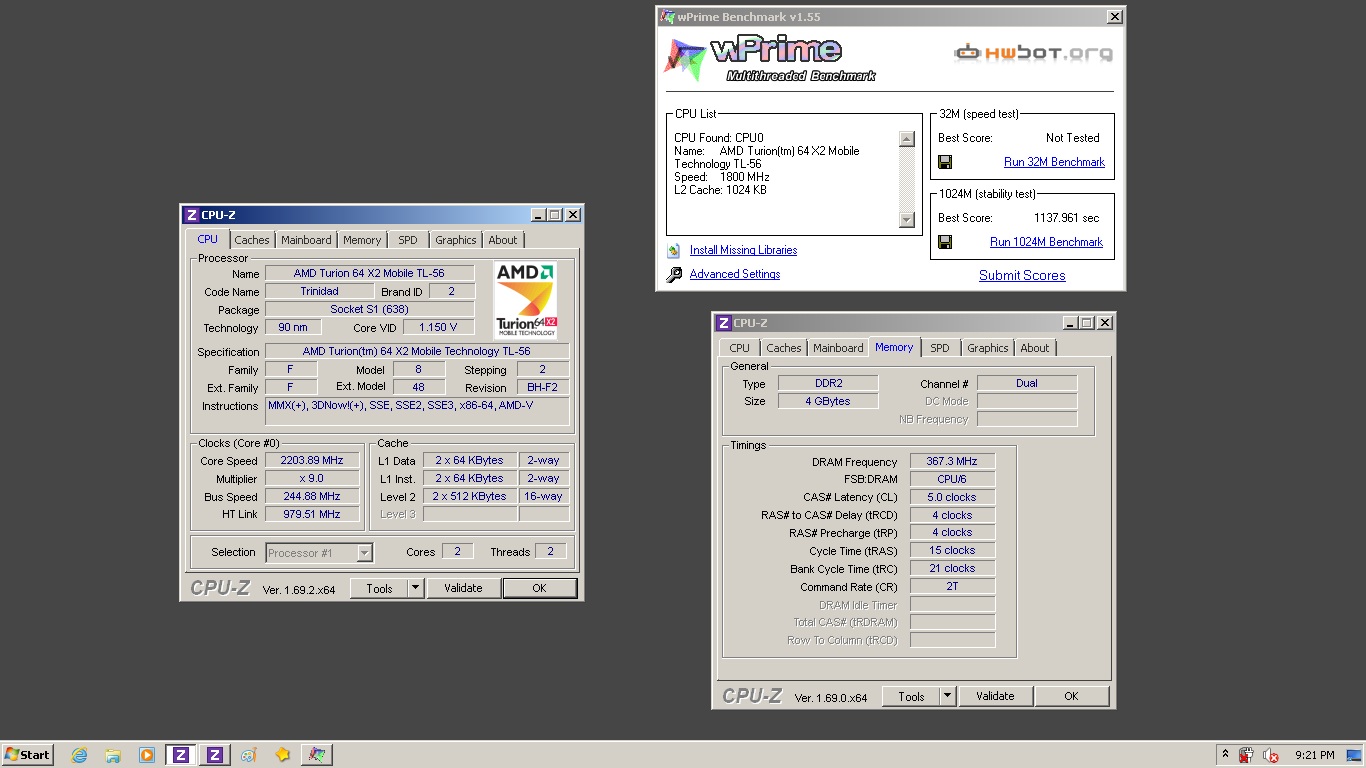Click the Code Name field Trinidad
1366x768 pixels.
click(x=319, y=292)
